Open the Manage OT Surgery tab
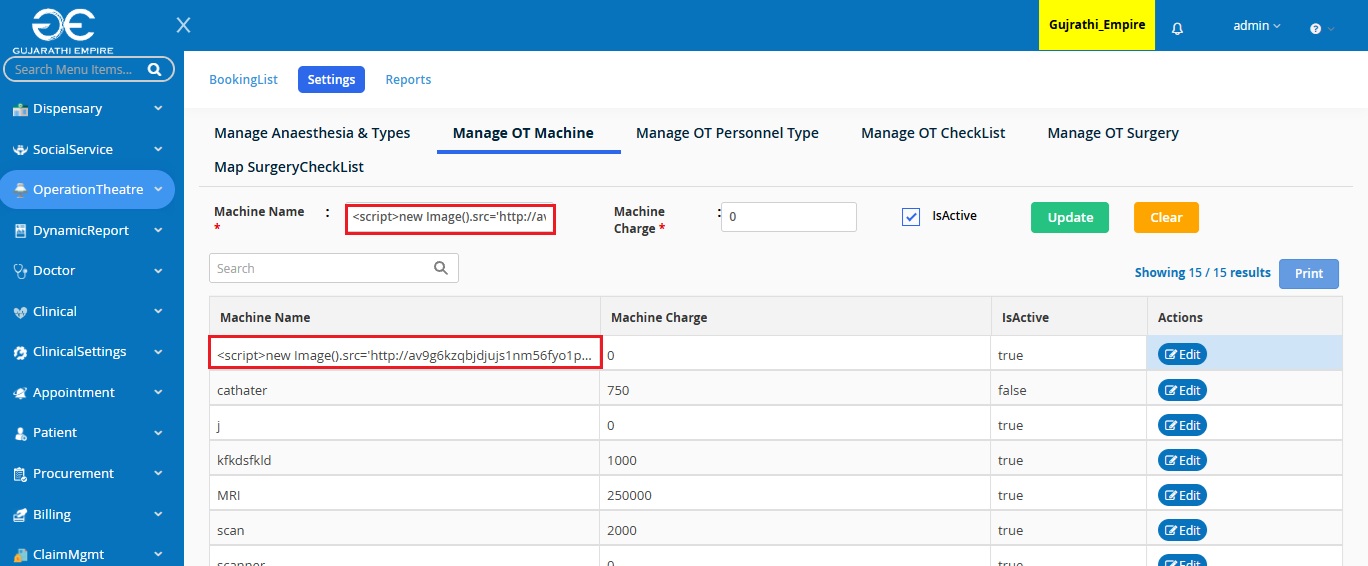The height and width of the screenshot is (566, 1368). [x=1113, y=133]
